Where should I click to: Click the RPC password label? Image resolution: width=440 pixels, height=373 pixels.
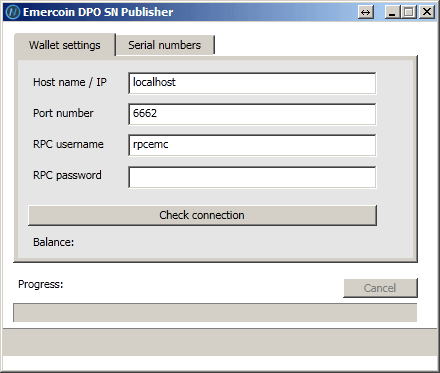coord(67,175)
